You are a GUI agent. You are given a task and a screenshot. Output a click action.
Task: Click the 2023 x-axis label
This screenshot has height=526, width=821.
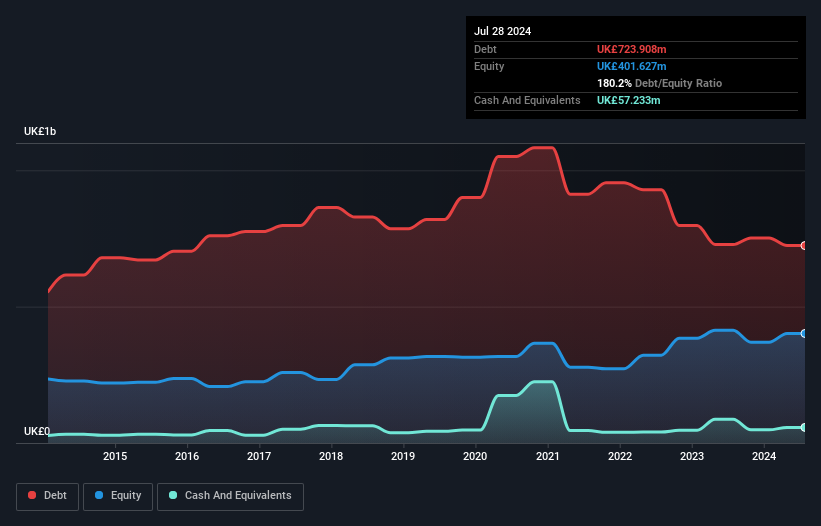tap(692, 456)
